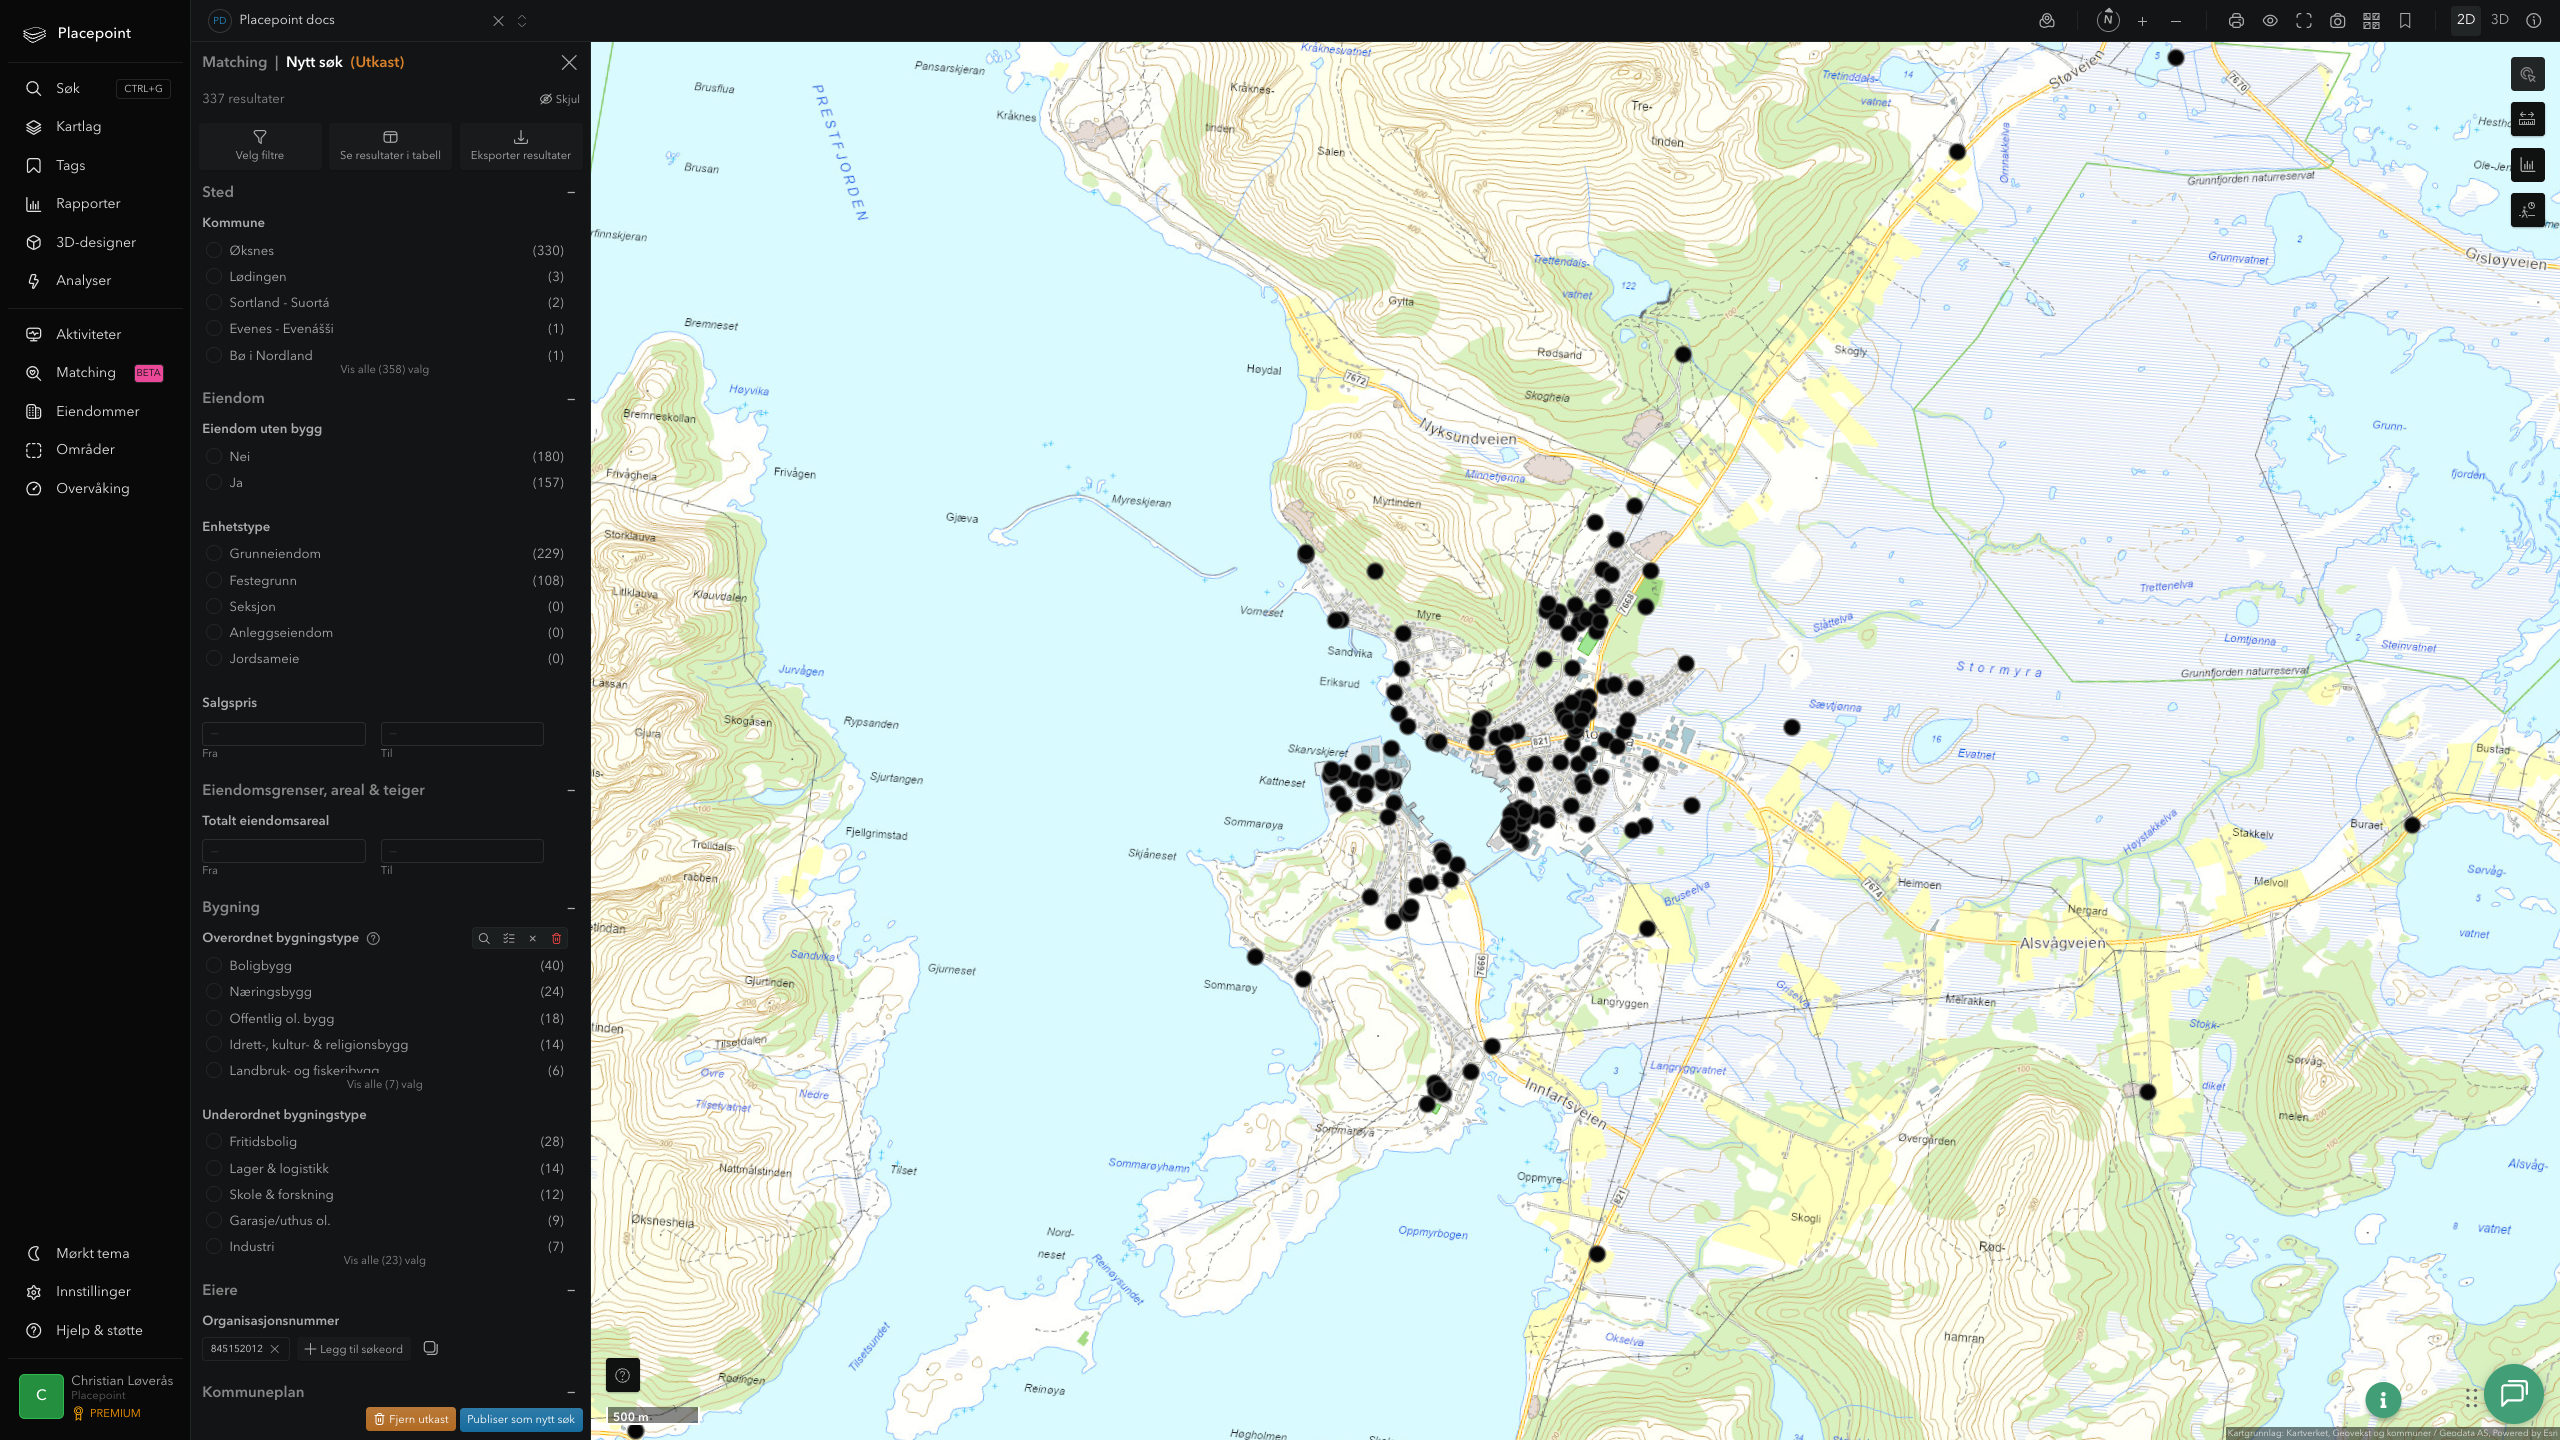Click the green info circle on map
The height and width of the screenshot is (1440, 2560).
click(x=2383, y=1400)
